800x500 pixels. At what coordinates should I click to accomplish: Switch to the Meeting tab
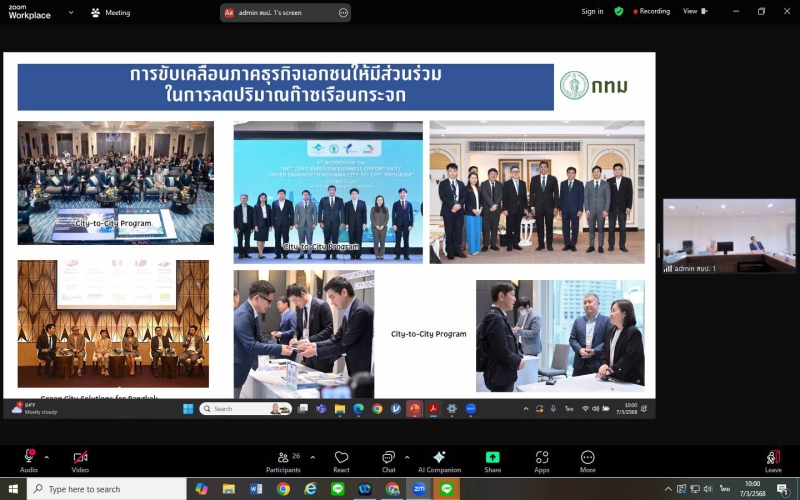[110, 13]
